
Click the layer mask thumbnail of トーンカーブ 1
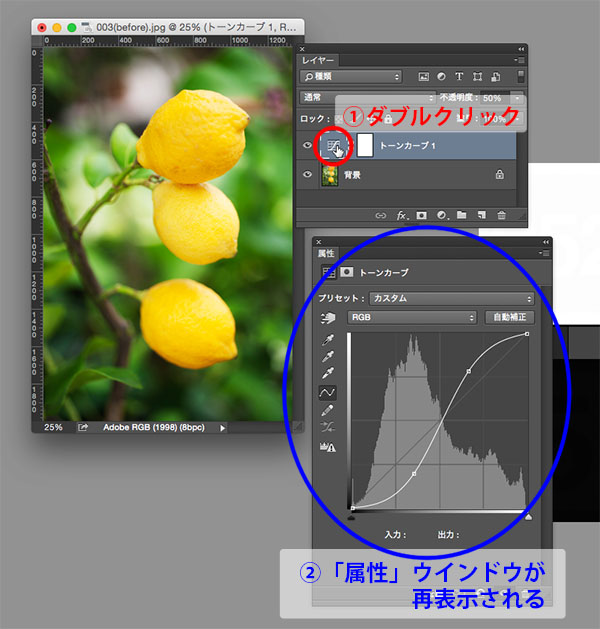tap(364, 146)
